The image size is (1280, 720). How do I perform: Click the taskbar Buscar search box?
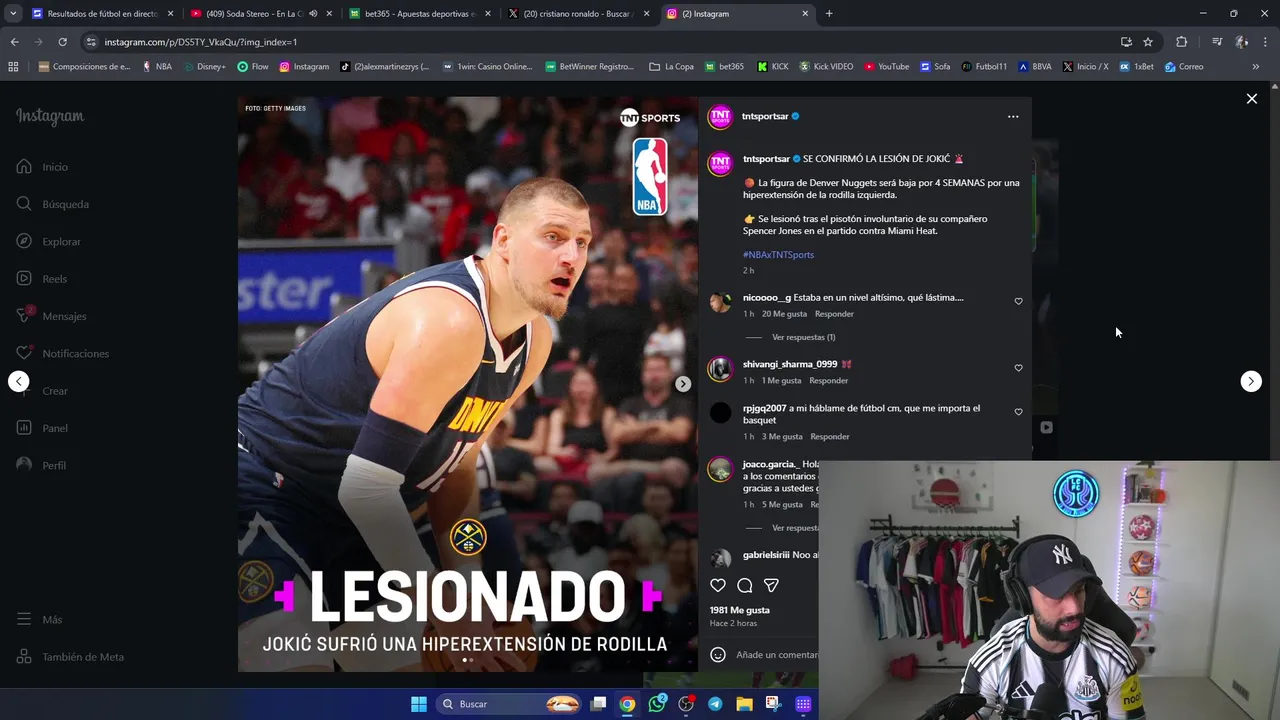pos(510,704)
